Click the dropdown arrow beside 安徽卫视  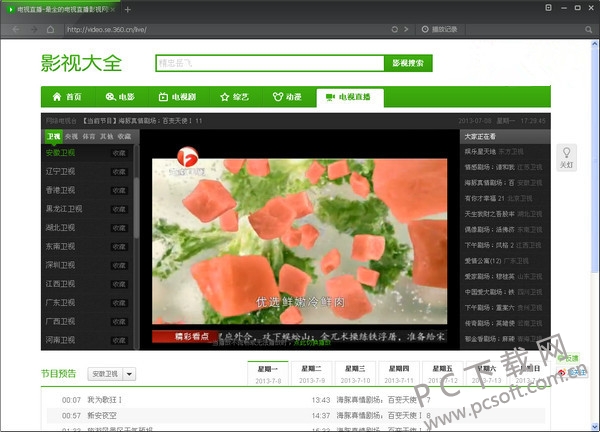(x=129, y=374)
